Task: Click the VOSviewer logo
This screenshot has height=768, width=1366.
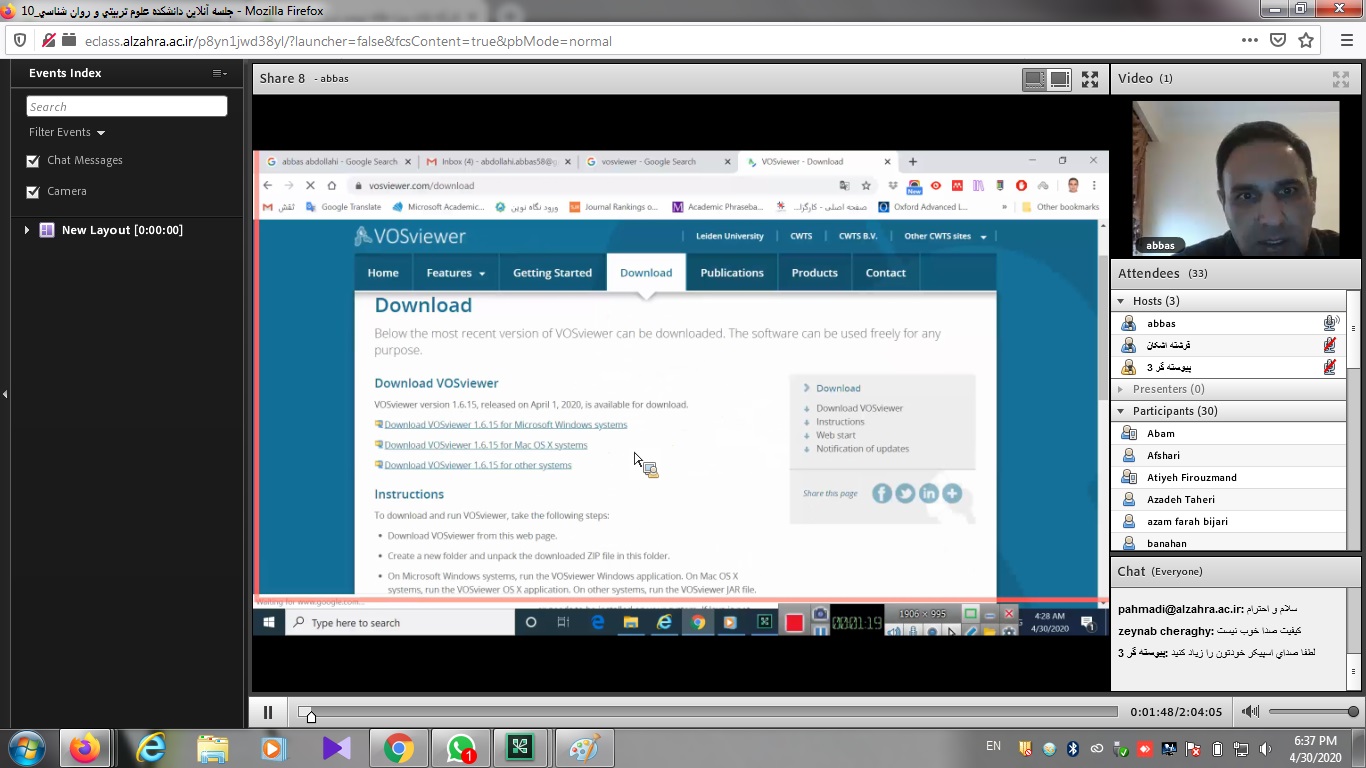Action: coord(410,237)
